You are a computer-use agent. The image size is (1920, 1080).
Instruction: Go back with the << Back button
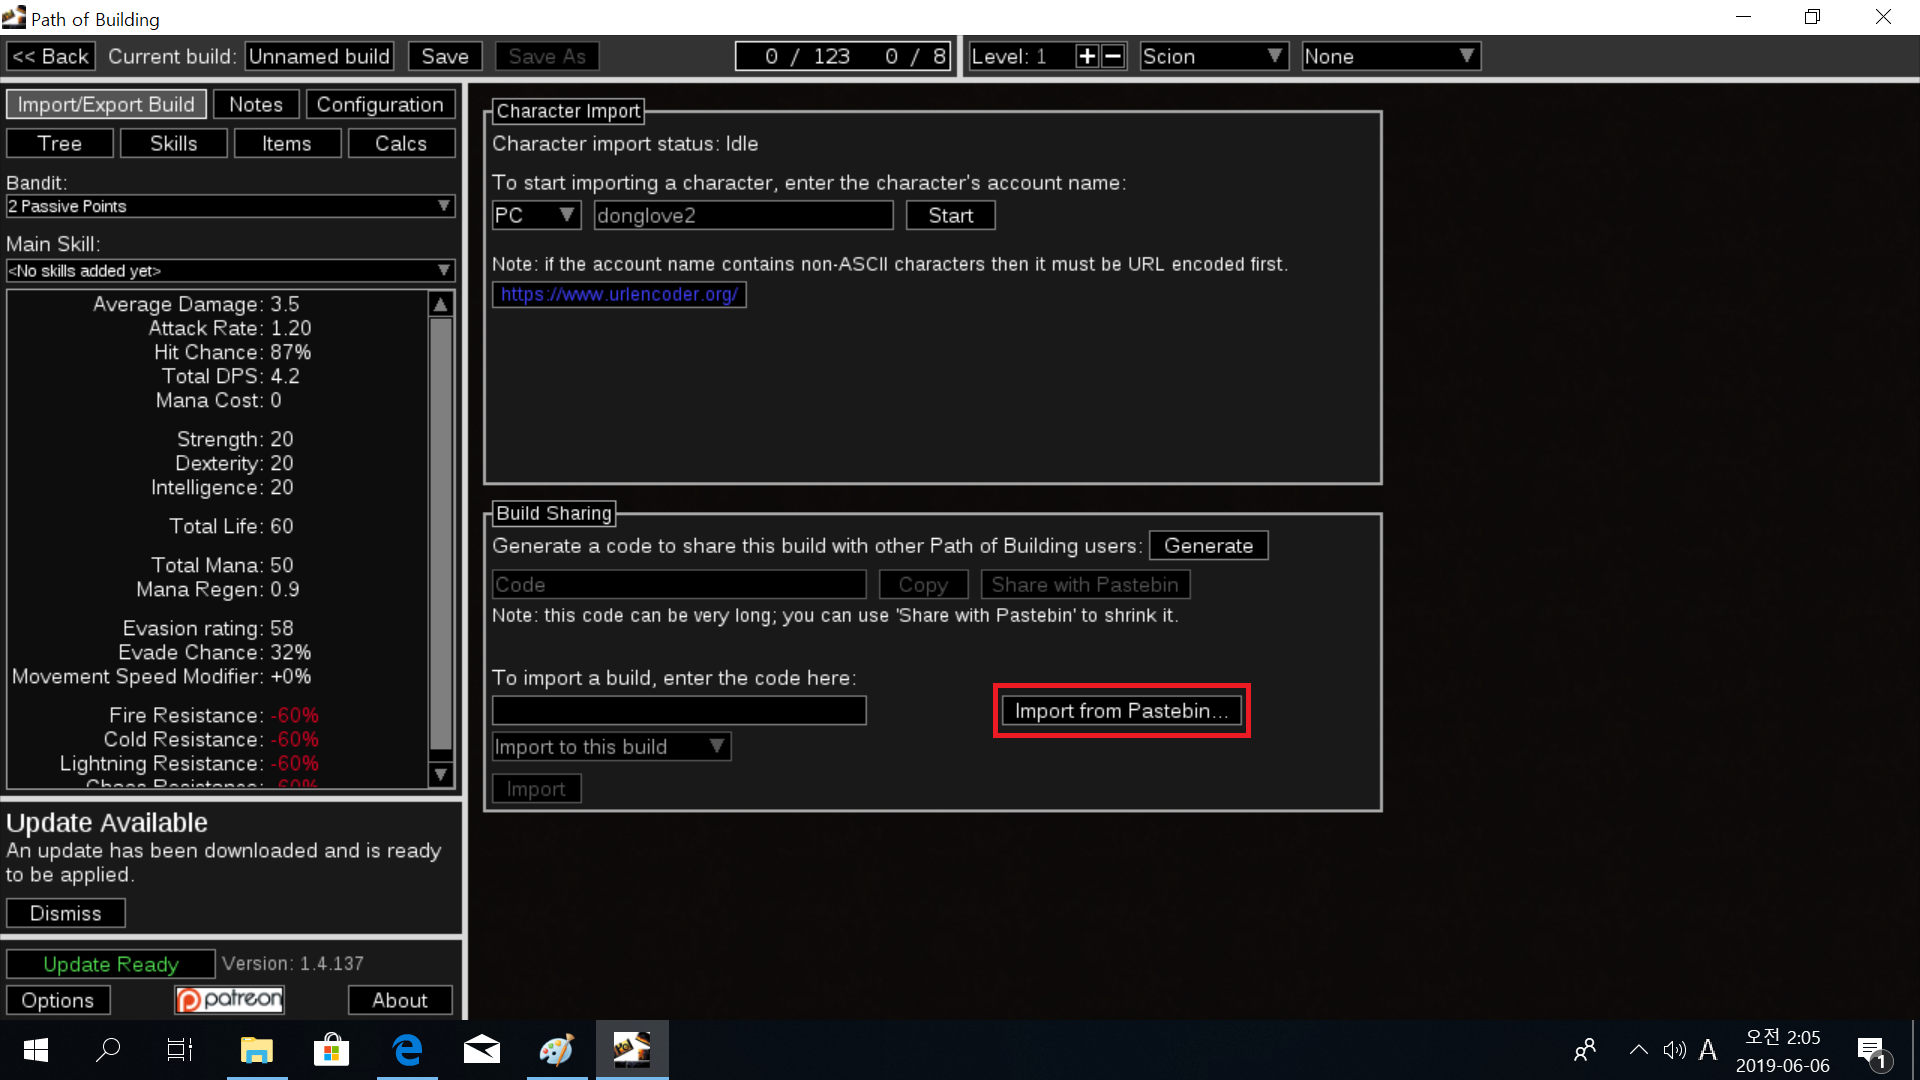click(x=51, y=57)
